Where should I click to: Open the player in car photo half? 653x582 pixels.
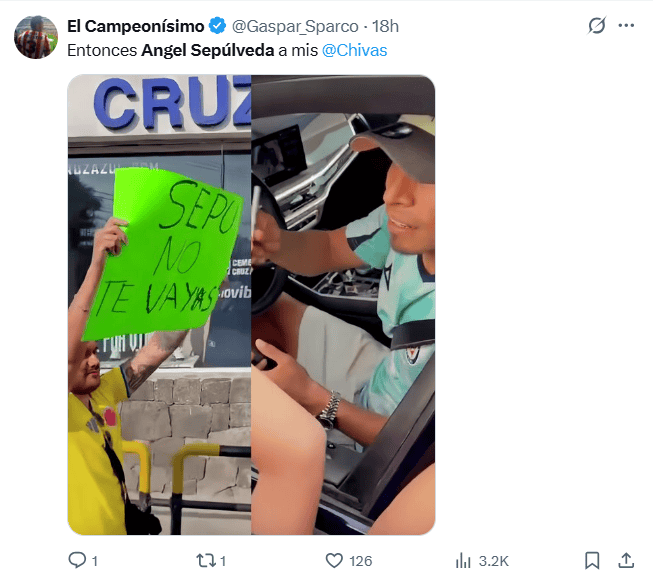coord(343,305)
